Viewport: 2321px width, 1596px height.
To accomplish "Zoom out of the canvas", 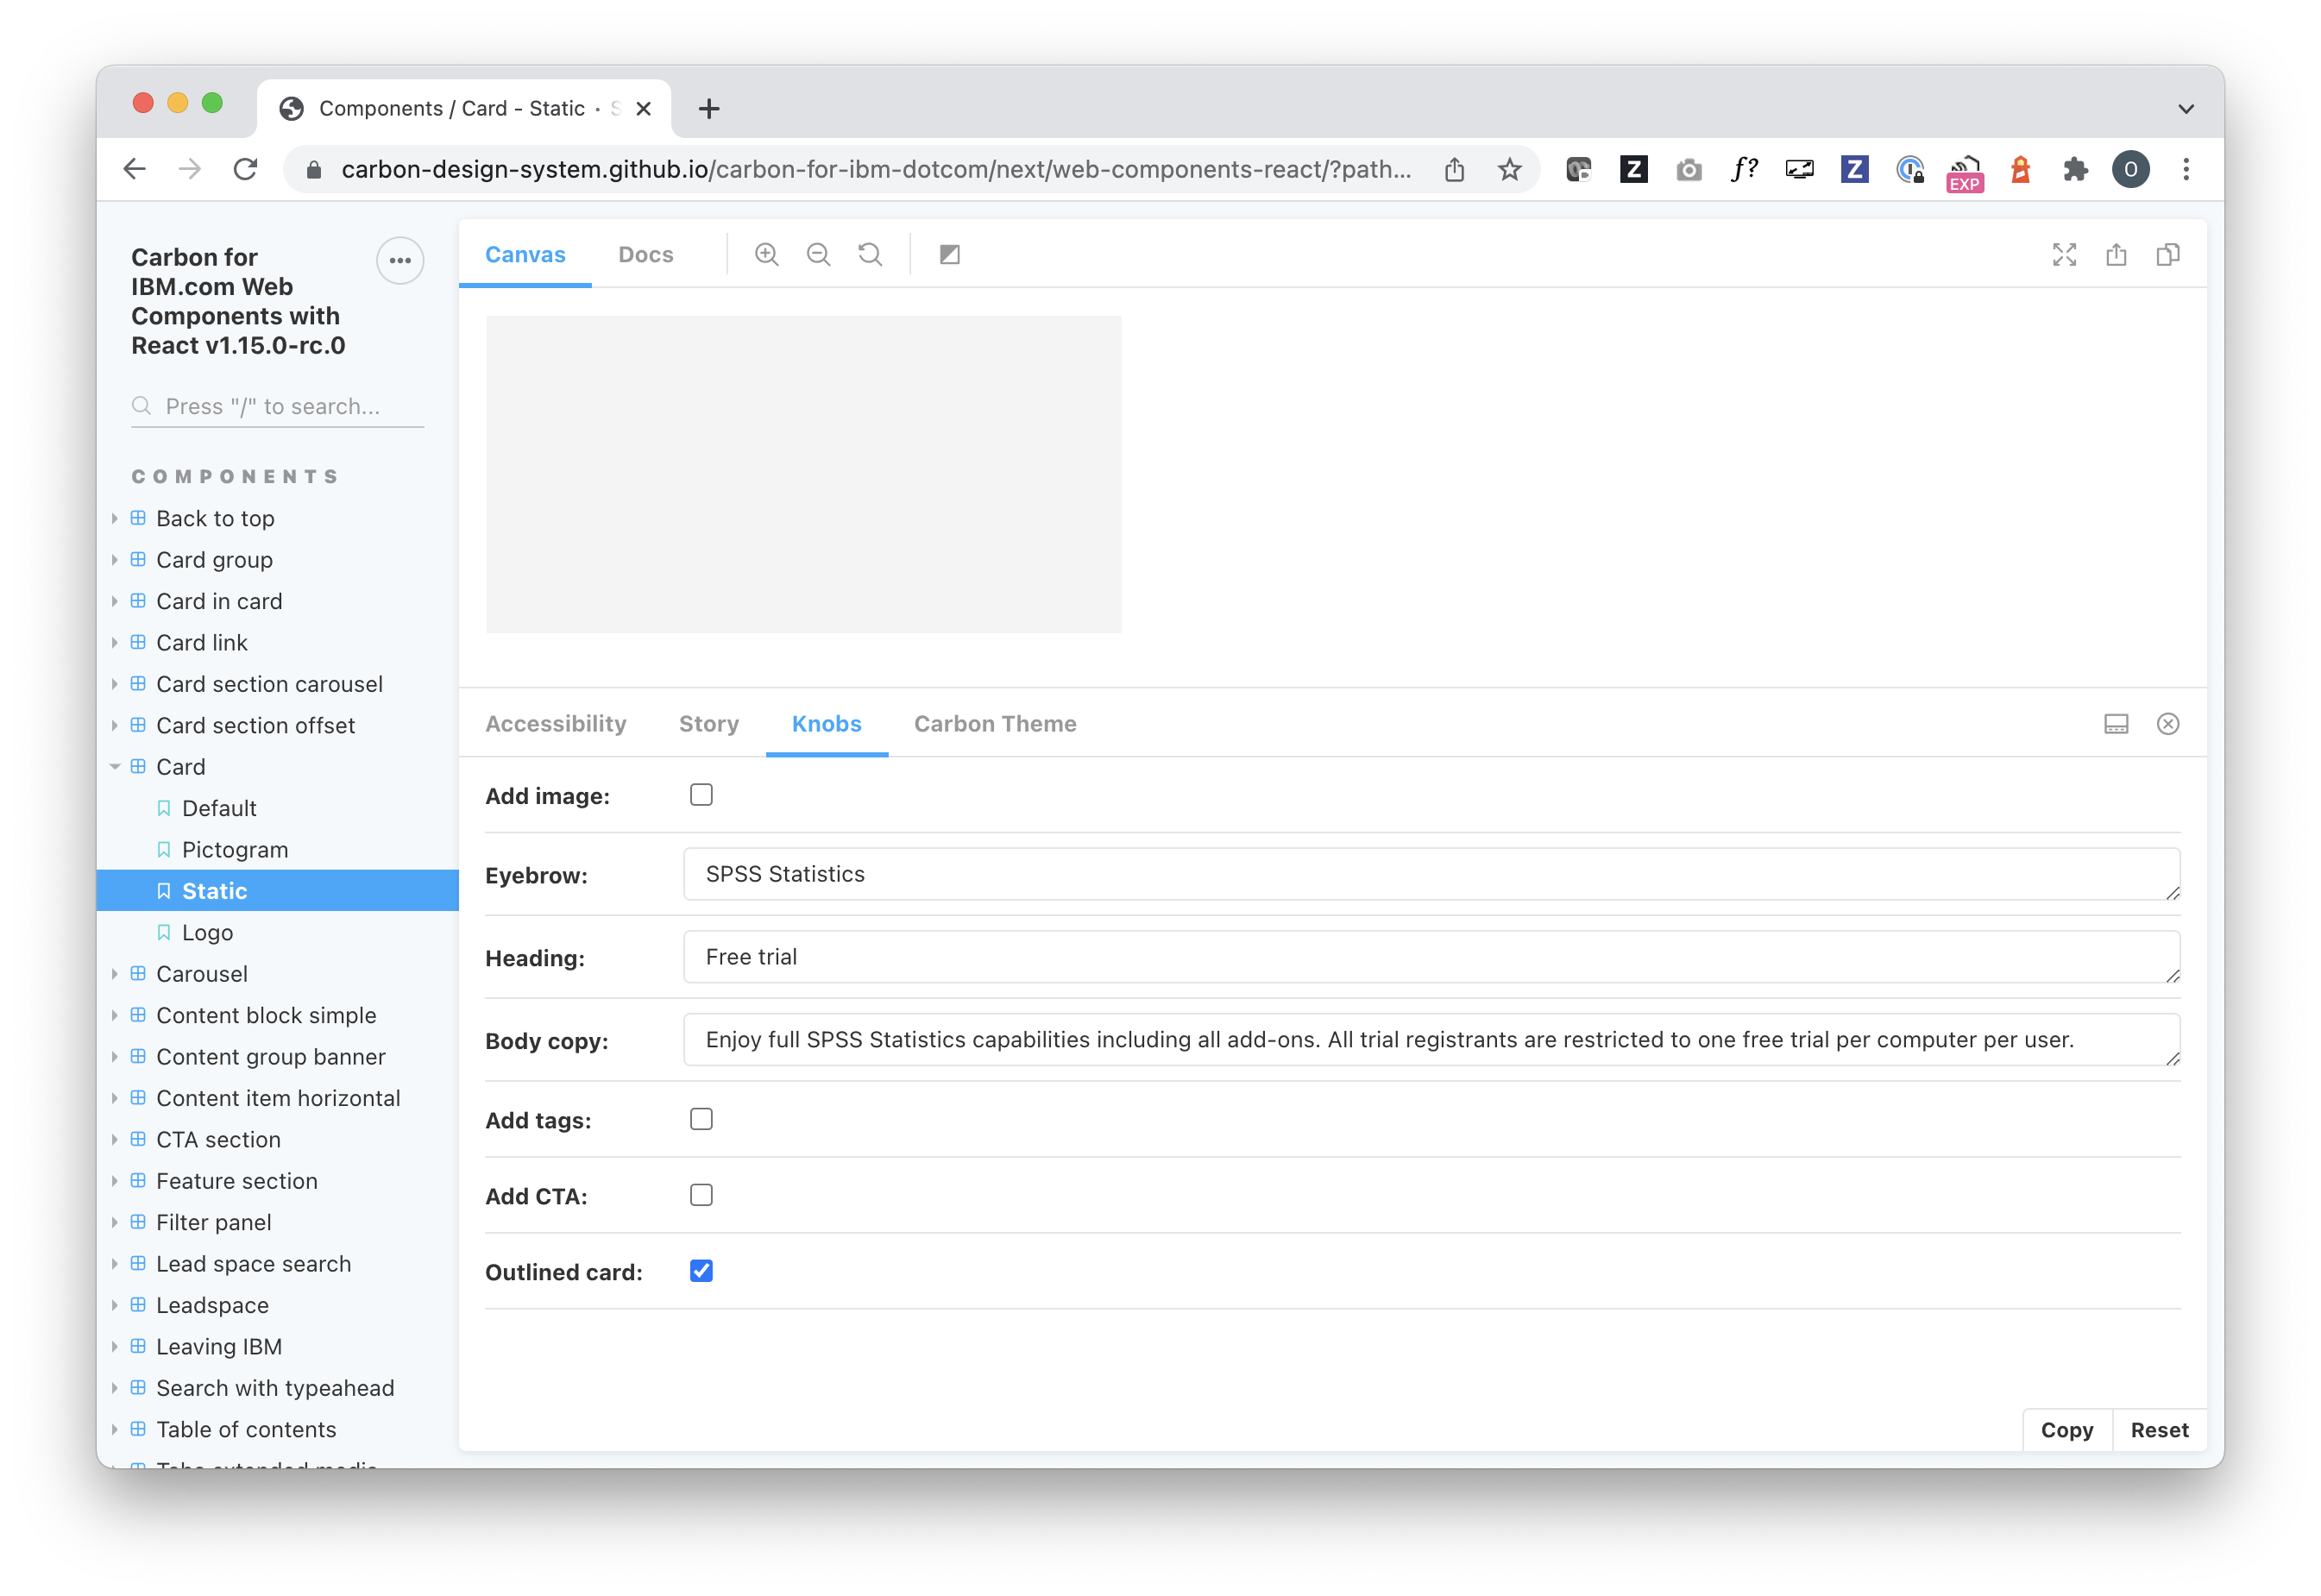I will (x=818, y=254).
